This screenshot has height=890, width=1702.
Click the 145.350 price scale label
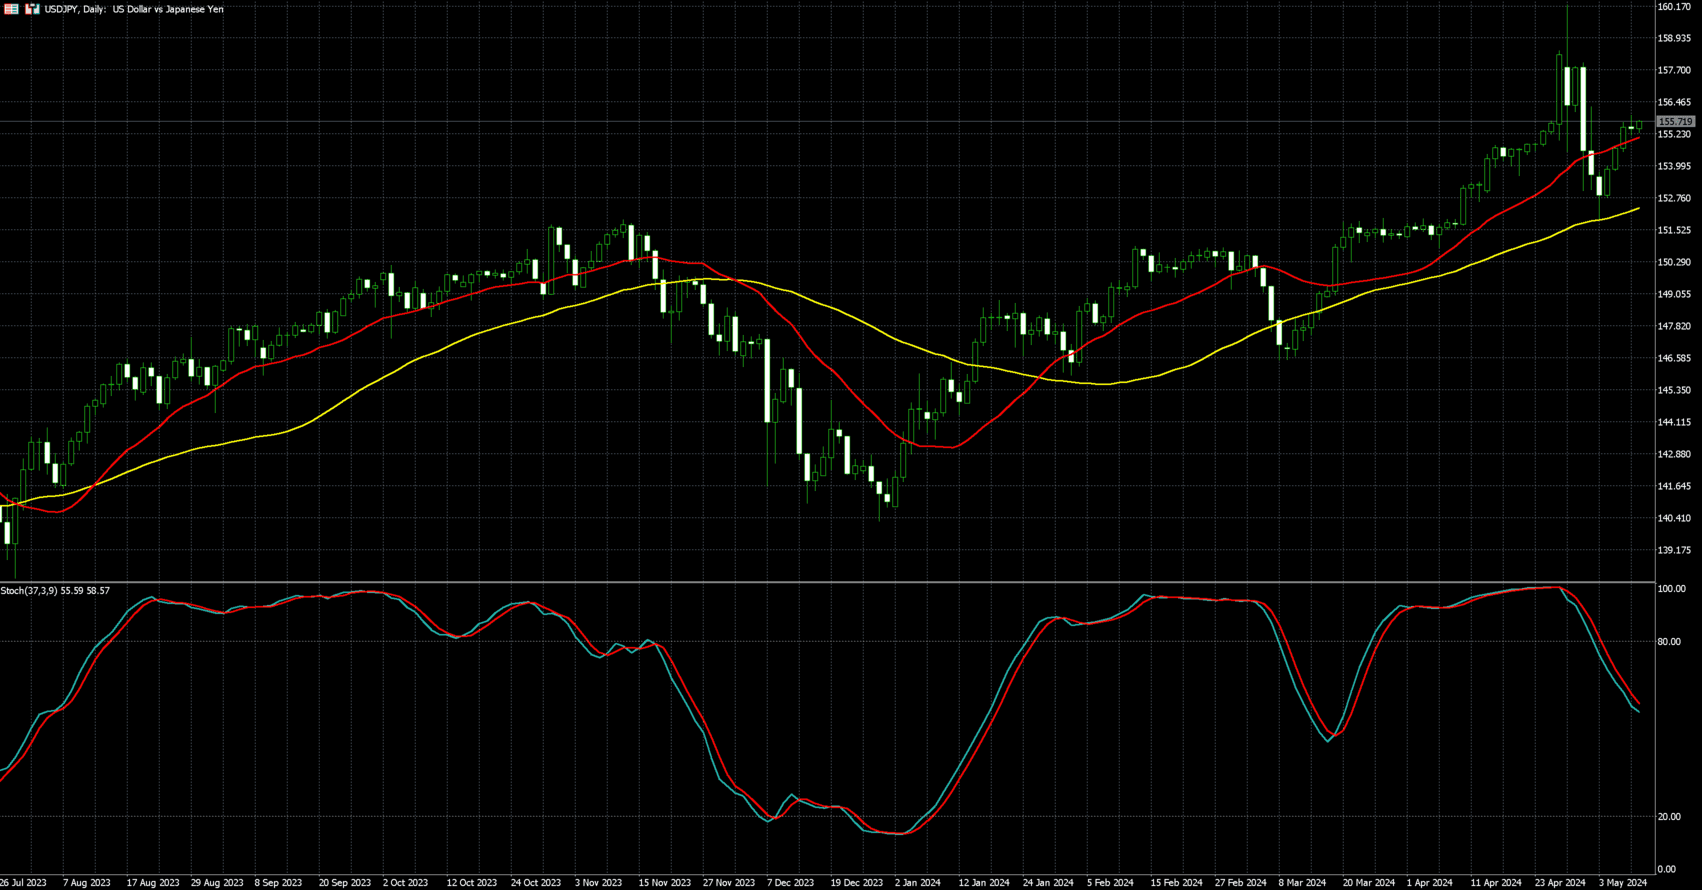point(1674,390)
